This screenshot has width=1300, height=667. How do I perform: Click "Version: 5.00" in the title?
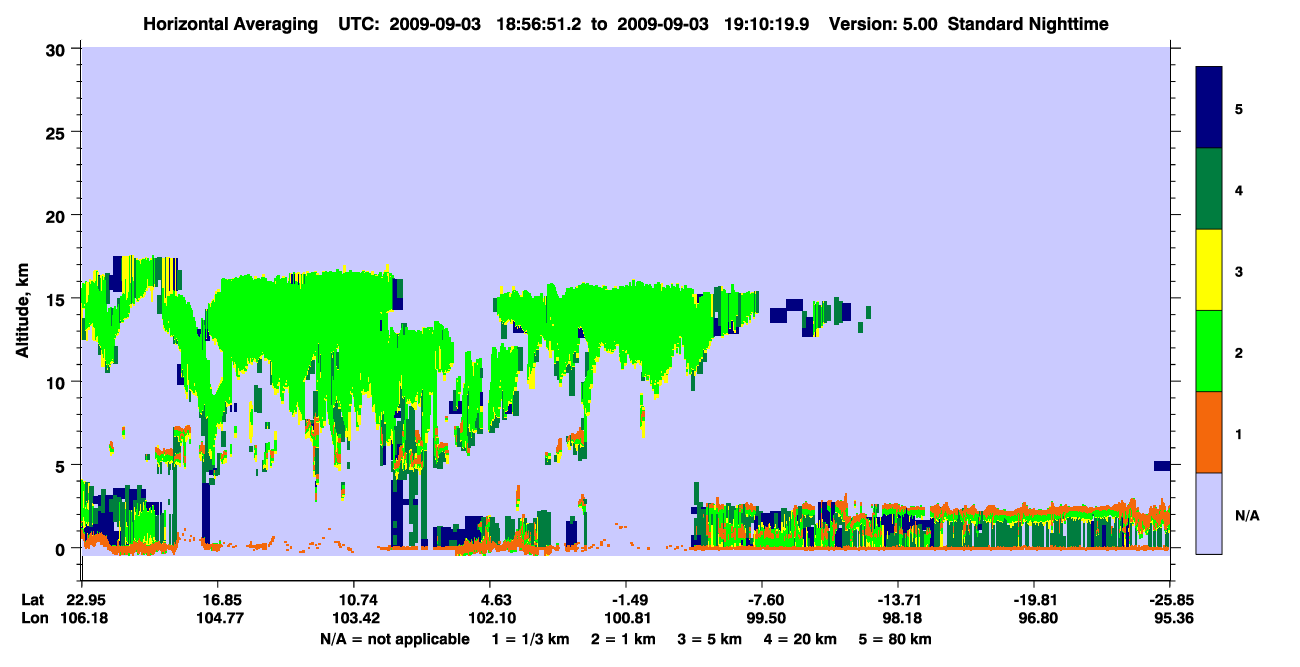click(883, 23)
